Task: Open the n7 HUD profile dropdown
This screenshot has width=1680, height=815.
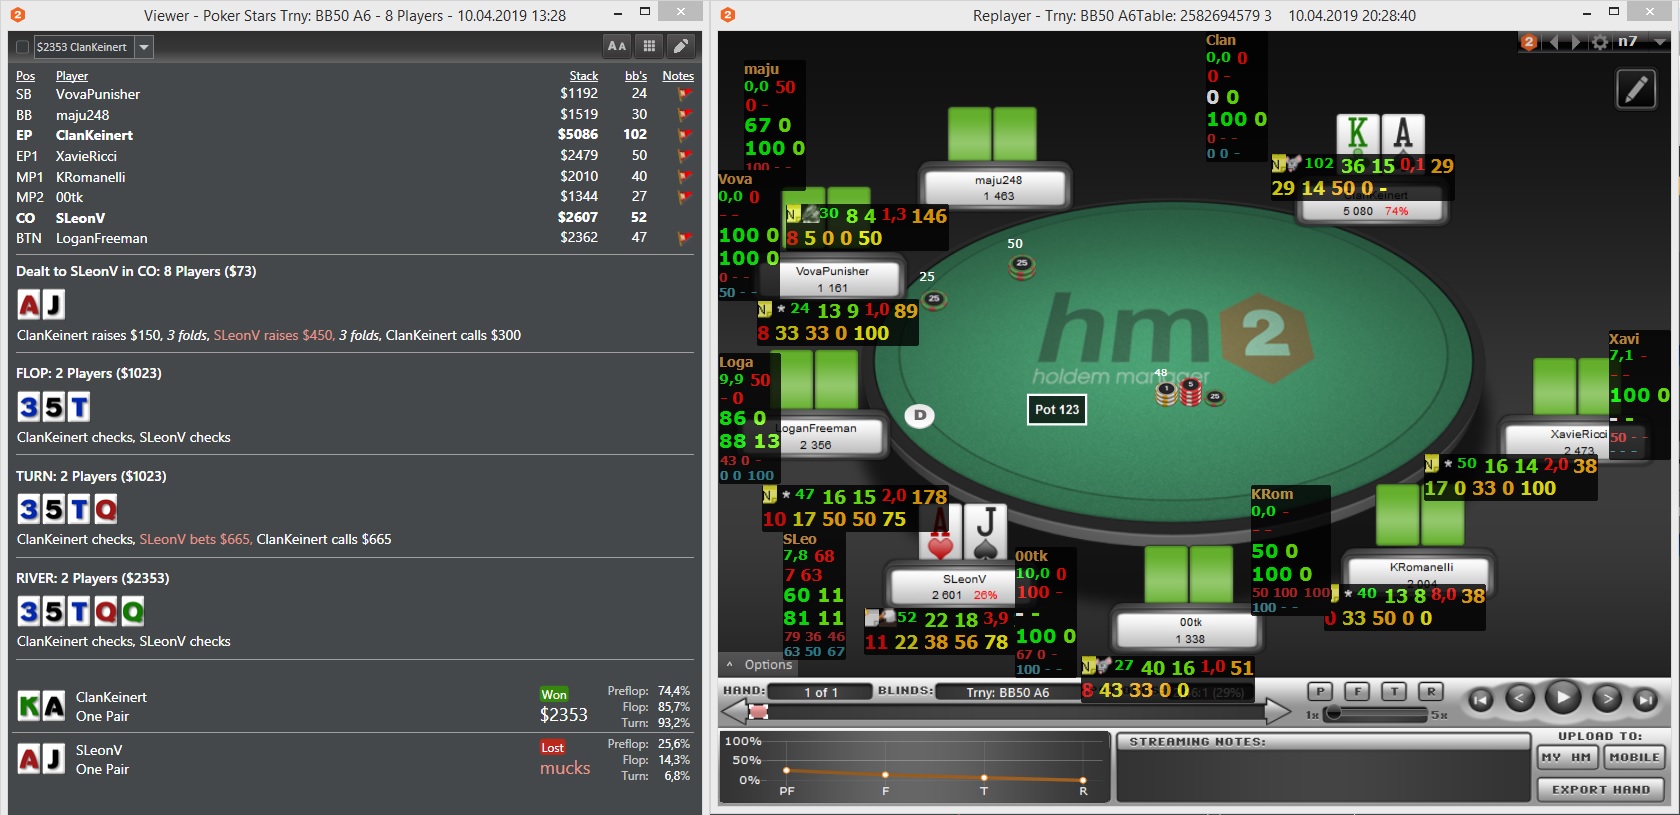Action: point(1661,42)
